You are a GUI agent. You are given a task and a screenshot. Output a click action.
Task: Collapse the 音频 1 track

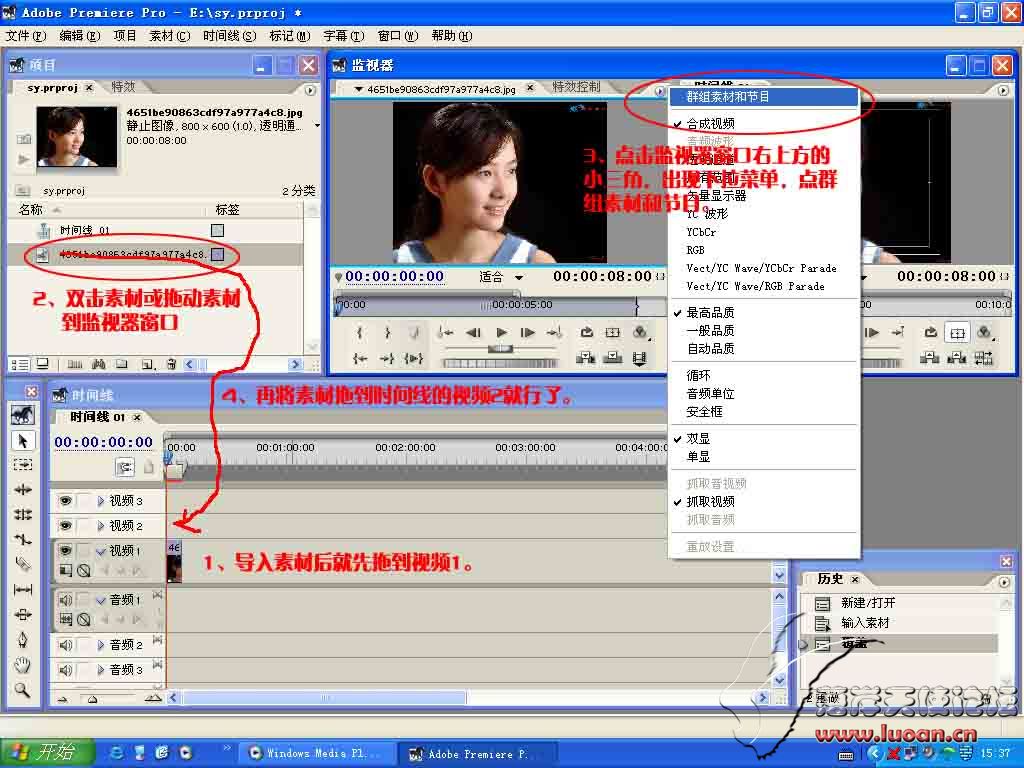[101, 600]
